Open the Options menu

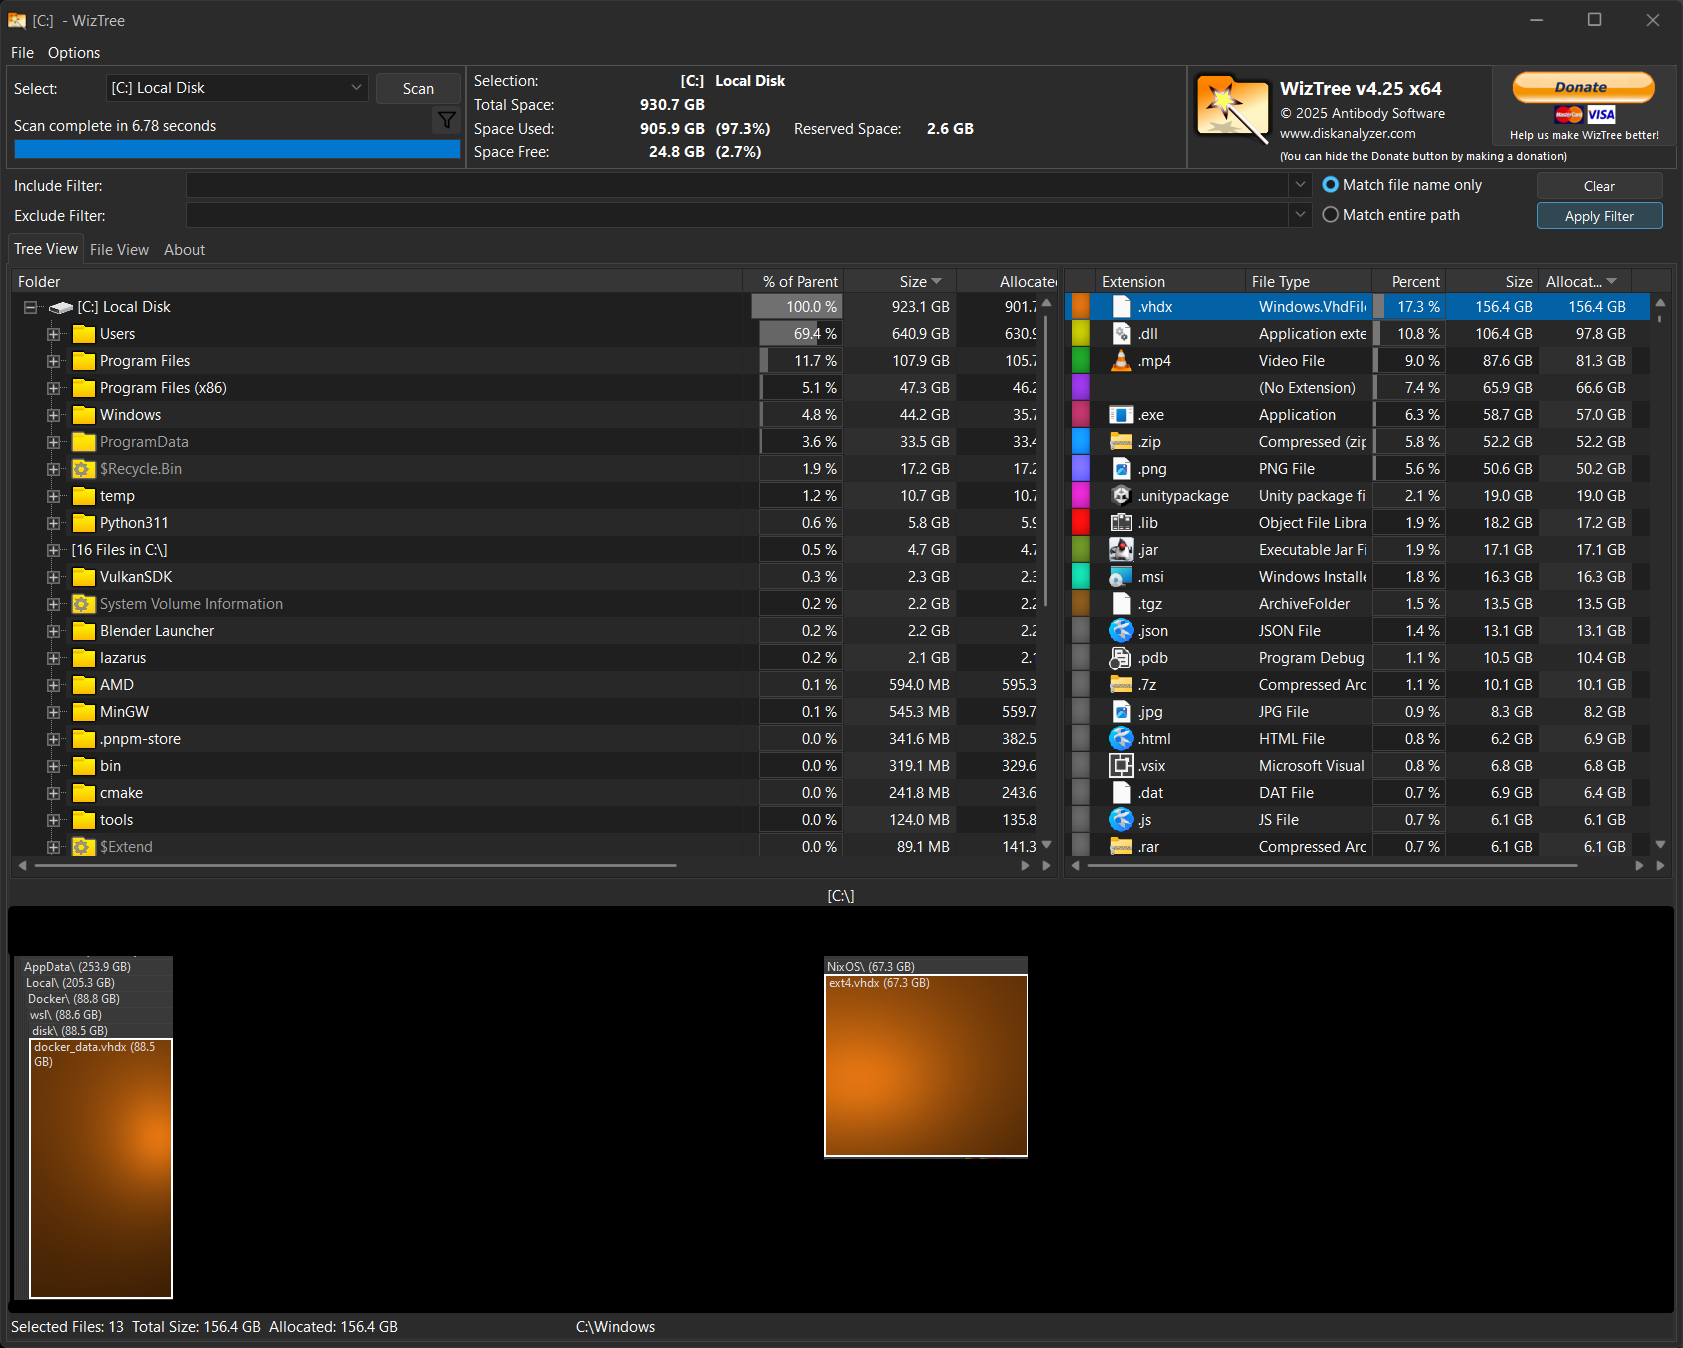pos(74,53)
